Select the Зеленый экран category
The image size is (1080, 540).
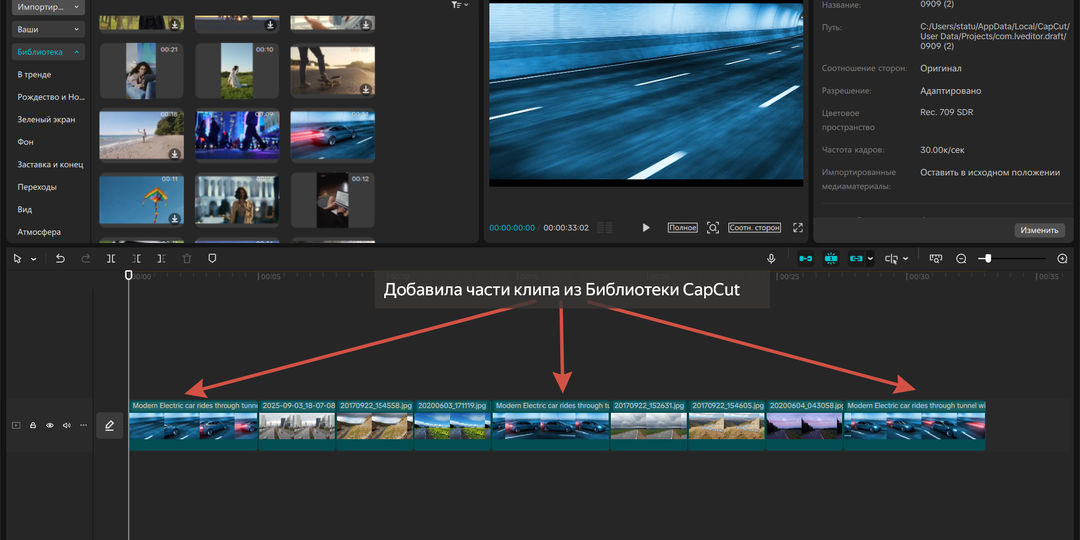(x=46, y=119)
